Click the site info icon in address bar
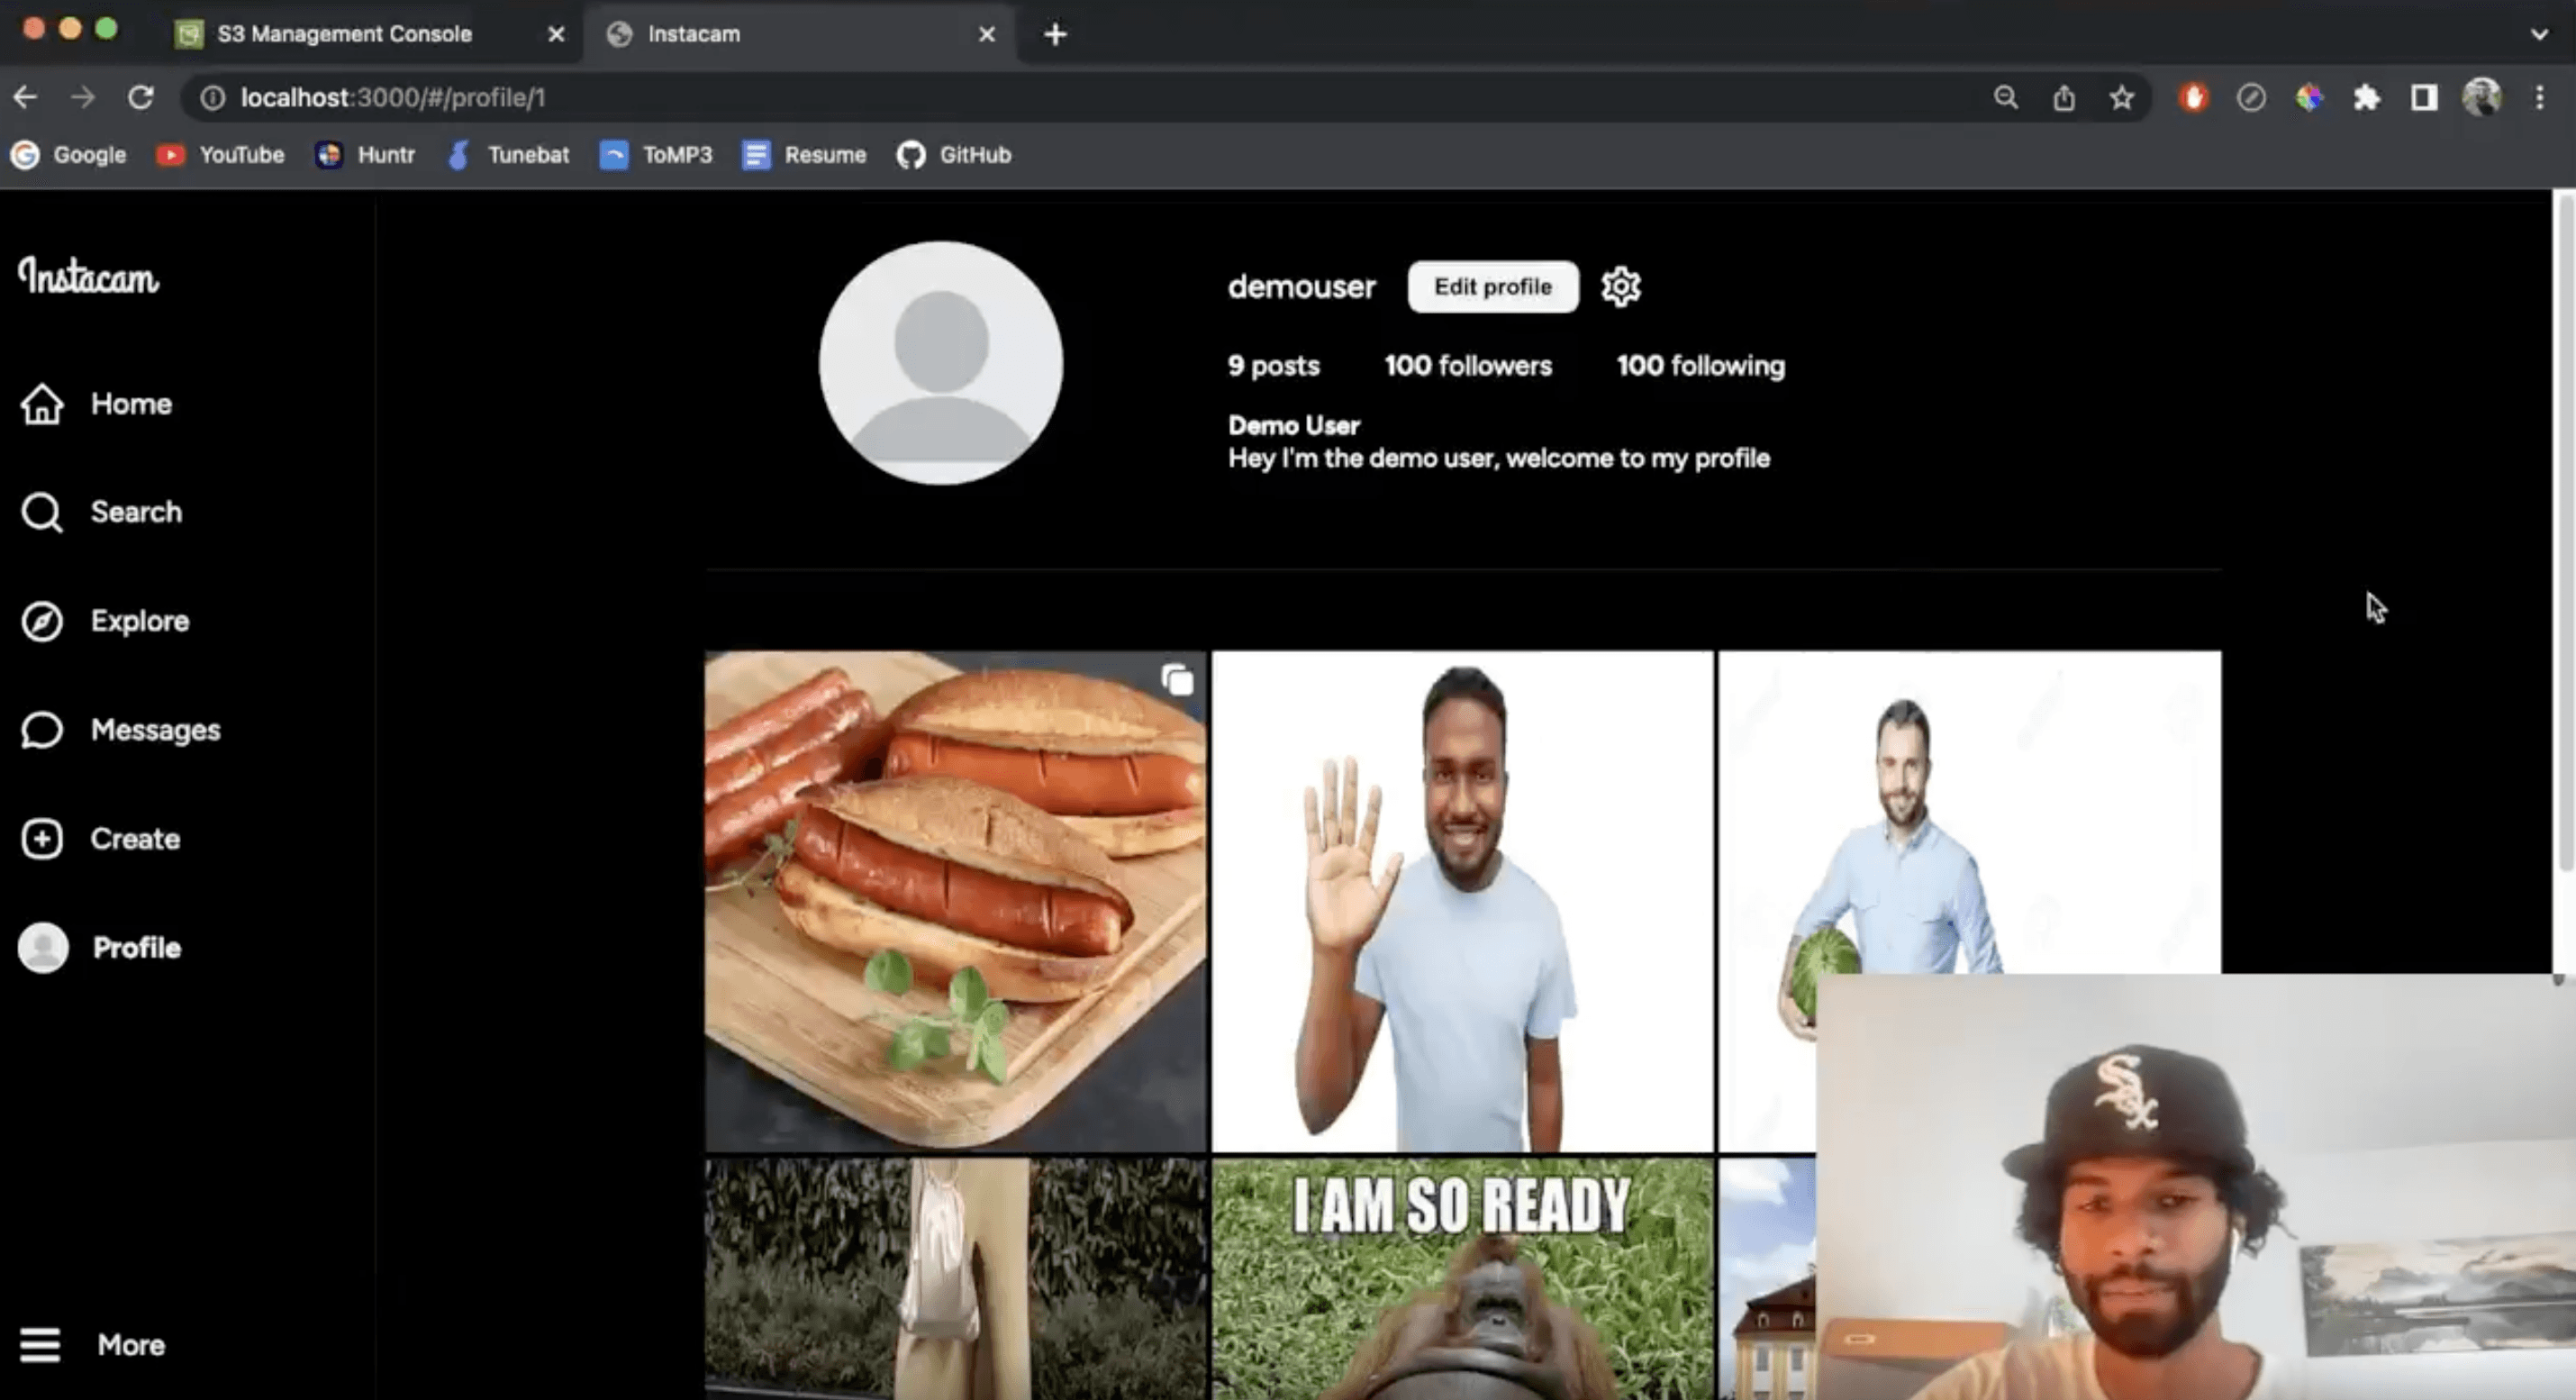Screen dimensions: 2576x1400 pyautogui.click(x=212, y=97)
